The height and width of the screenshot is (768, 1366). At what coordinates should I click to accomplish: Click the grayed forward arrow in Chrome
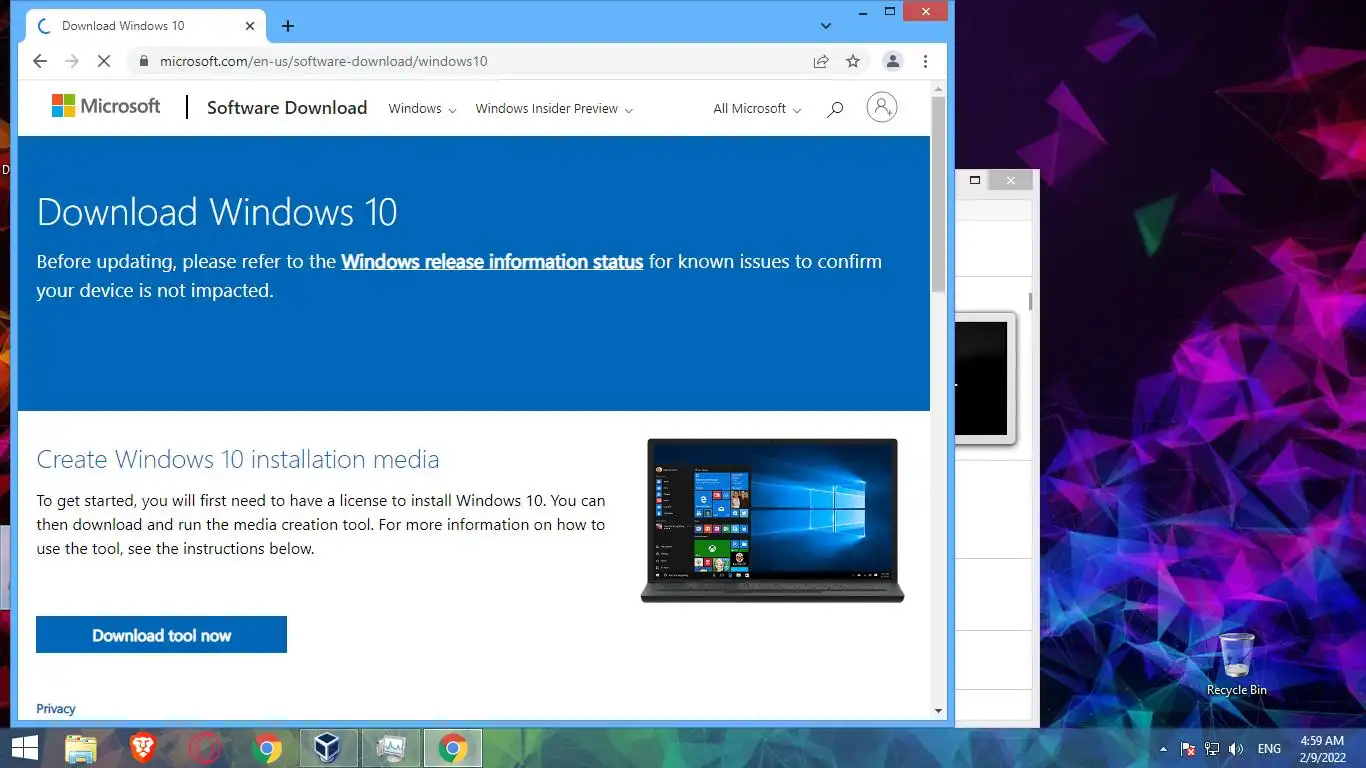coord(71,61)
